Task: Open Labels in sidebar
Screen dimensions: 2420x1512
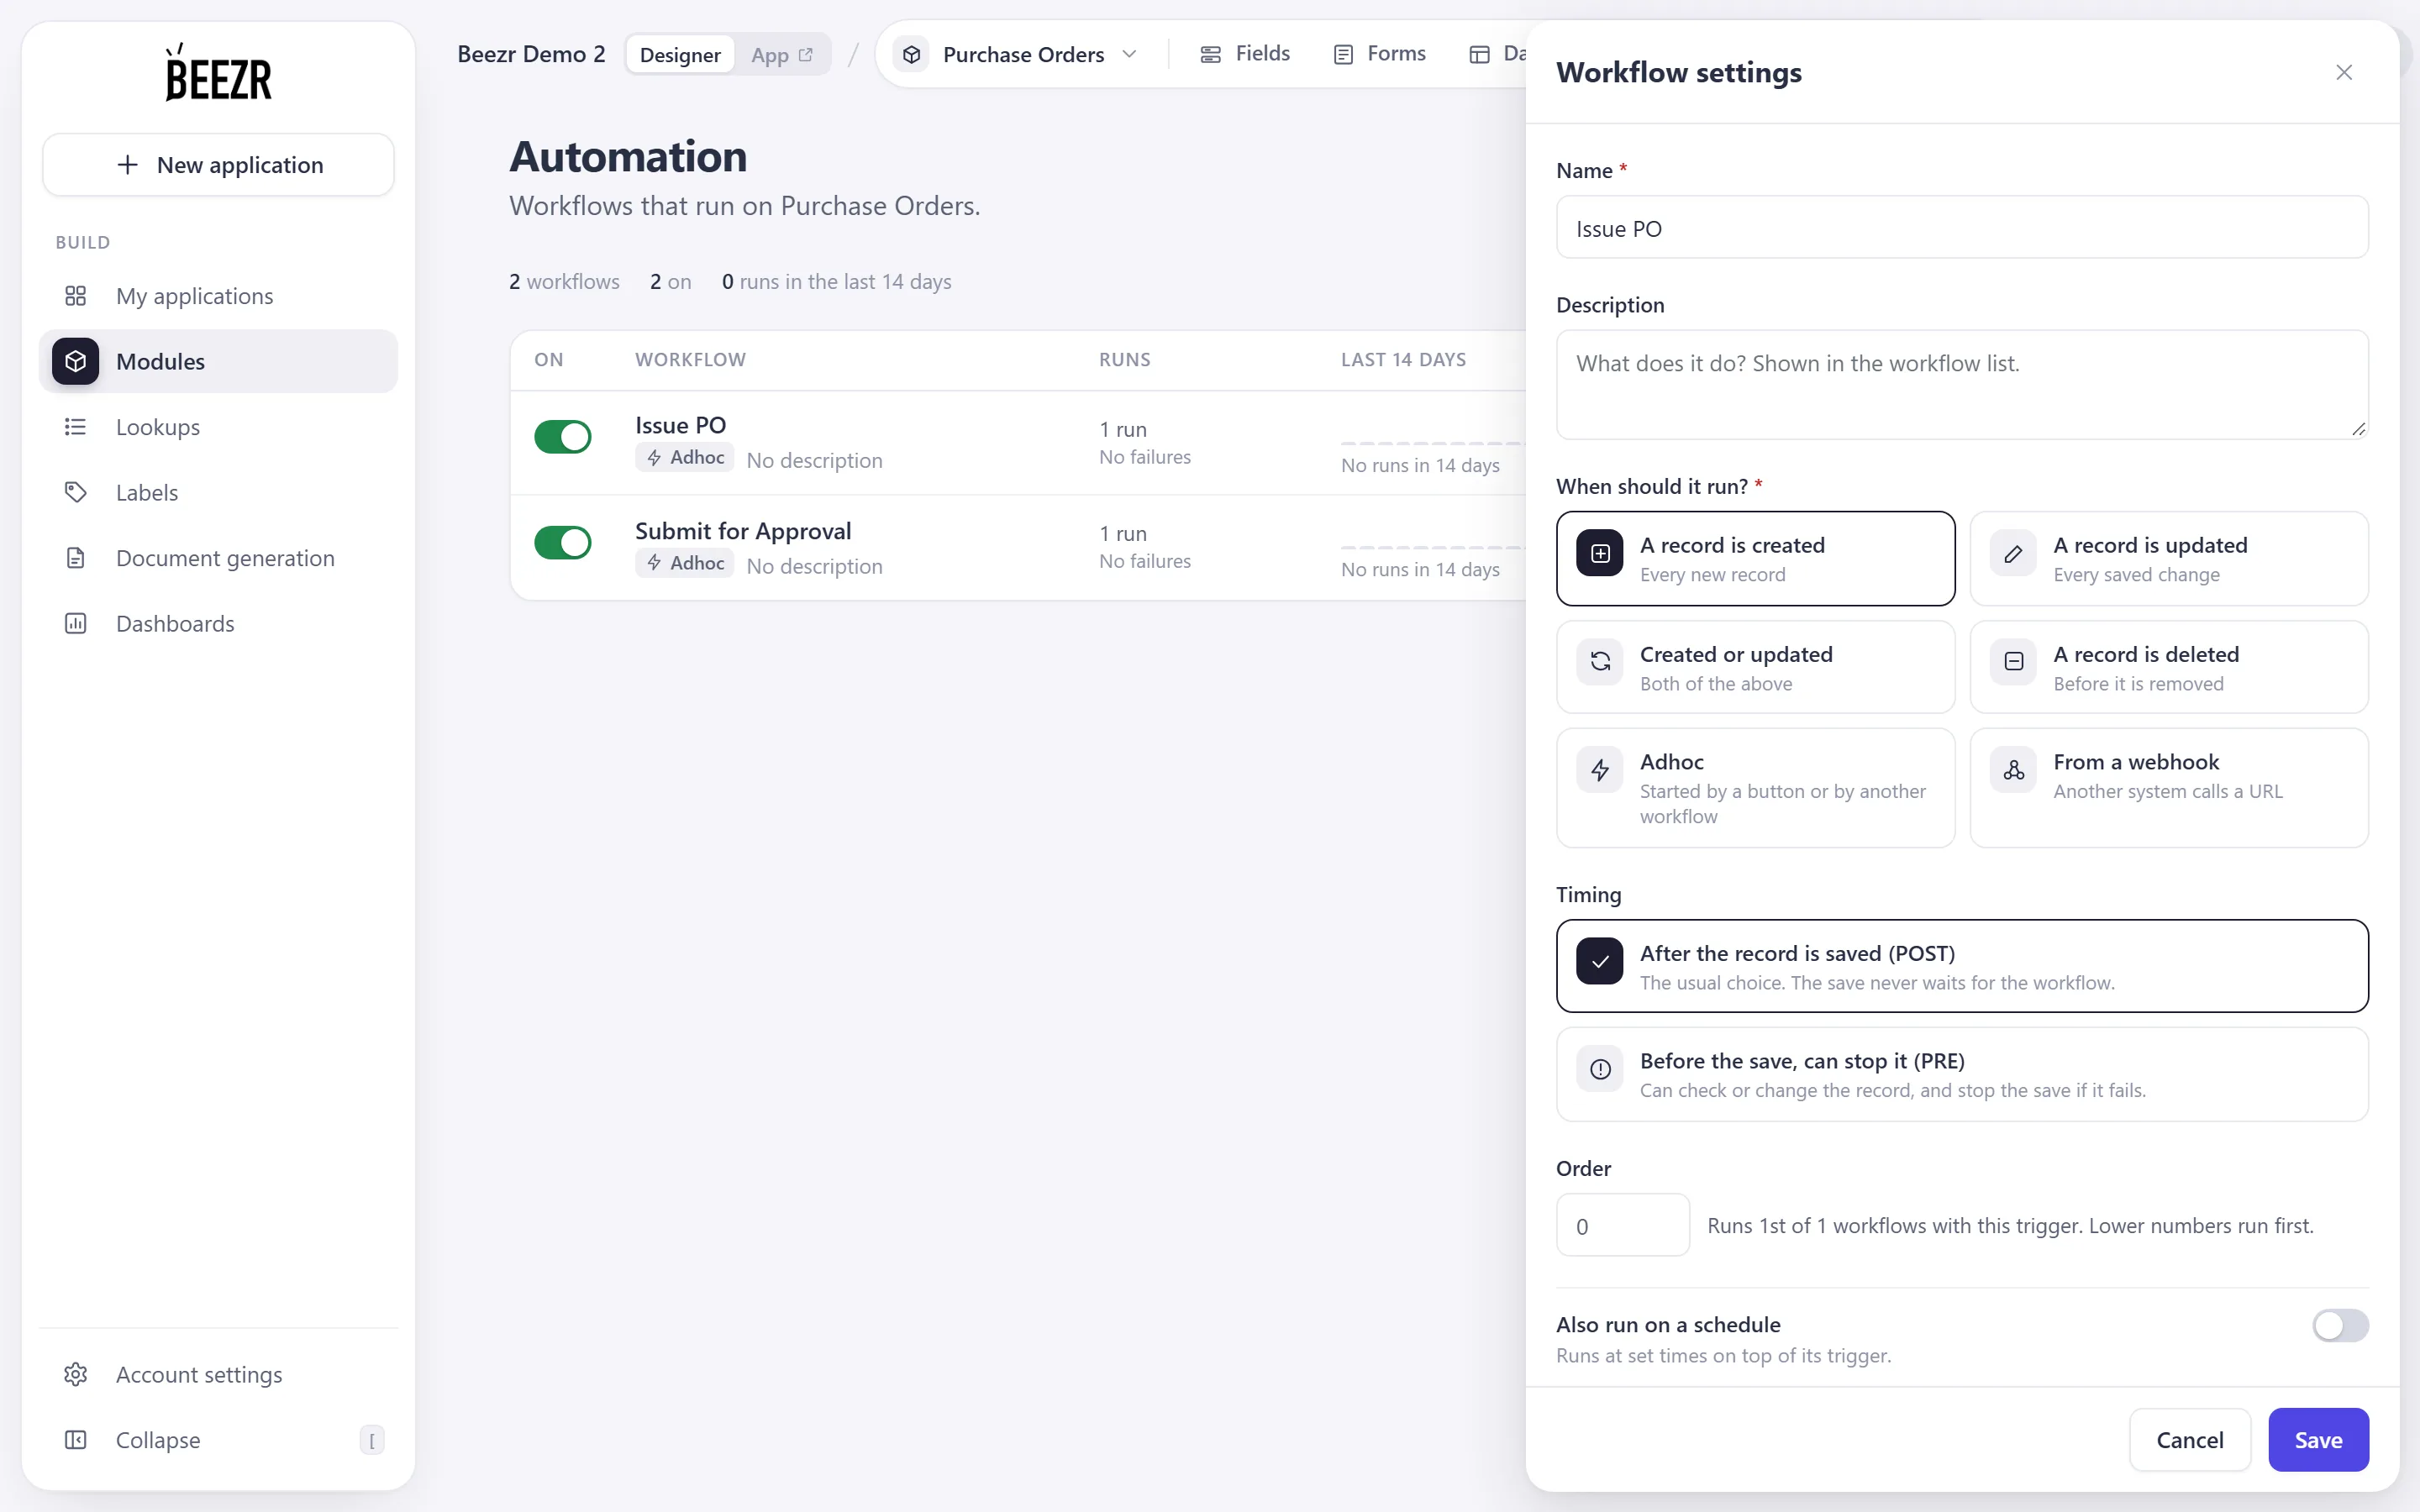Action: [x=218, y=492]
